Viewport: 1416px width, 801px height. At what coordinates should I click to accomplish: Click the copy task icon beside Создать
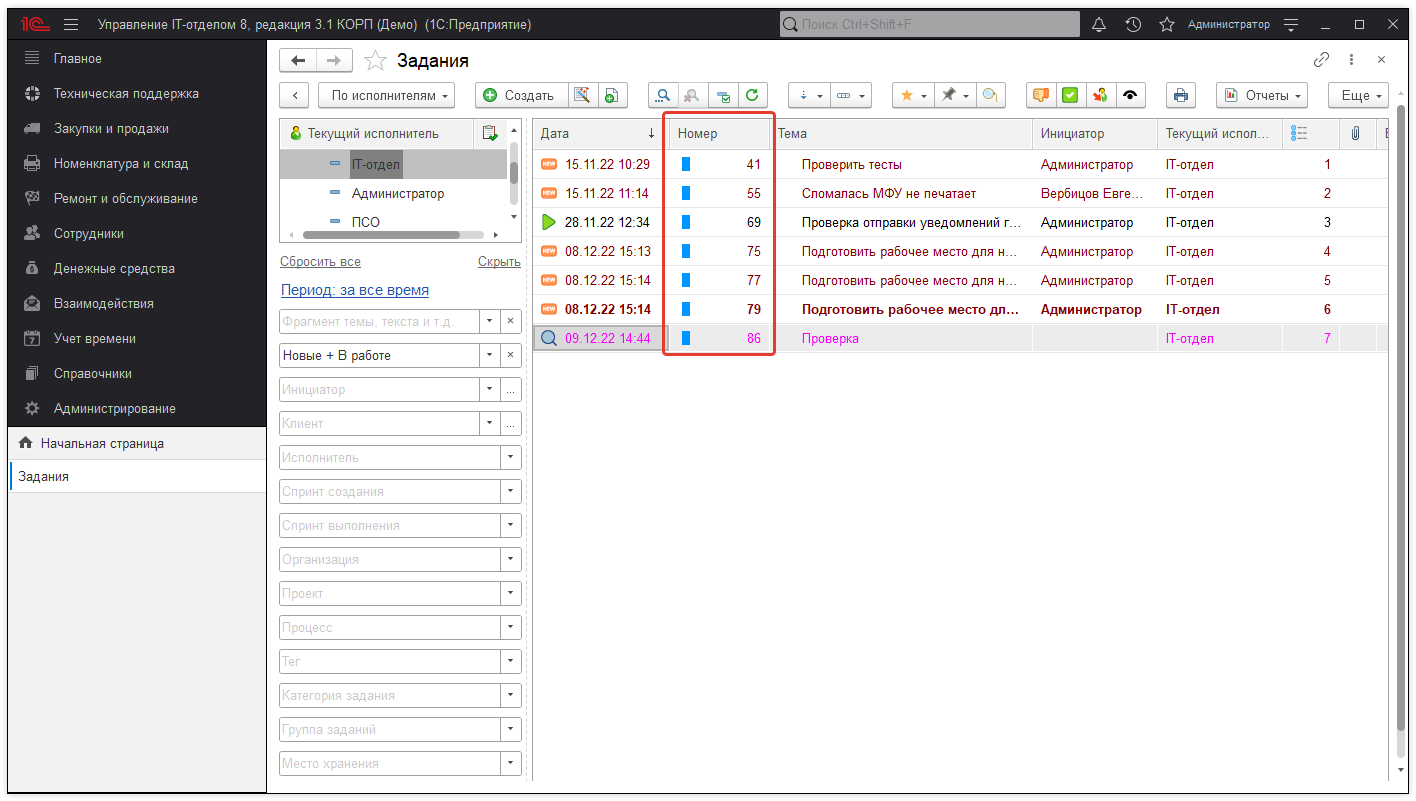611,96
